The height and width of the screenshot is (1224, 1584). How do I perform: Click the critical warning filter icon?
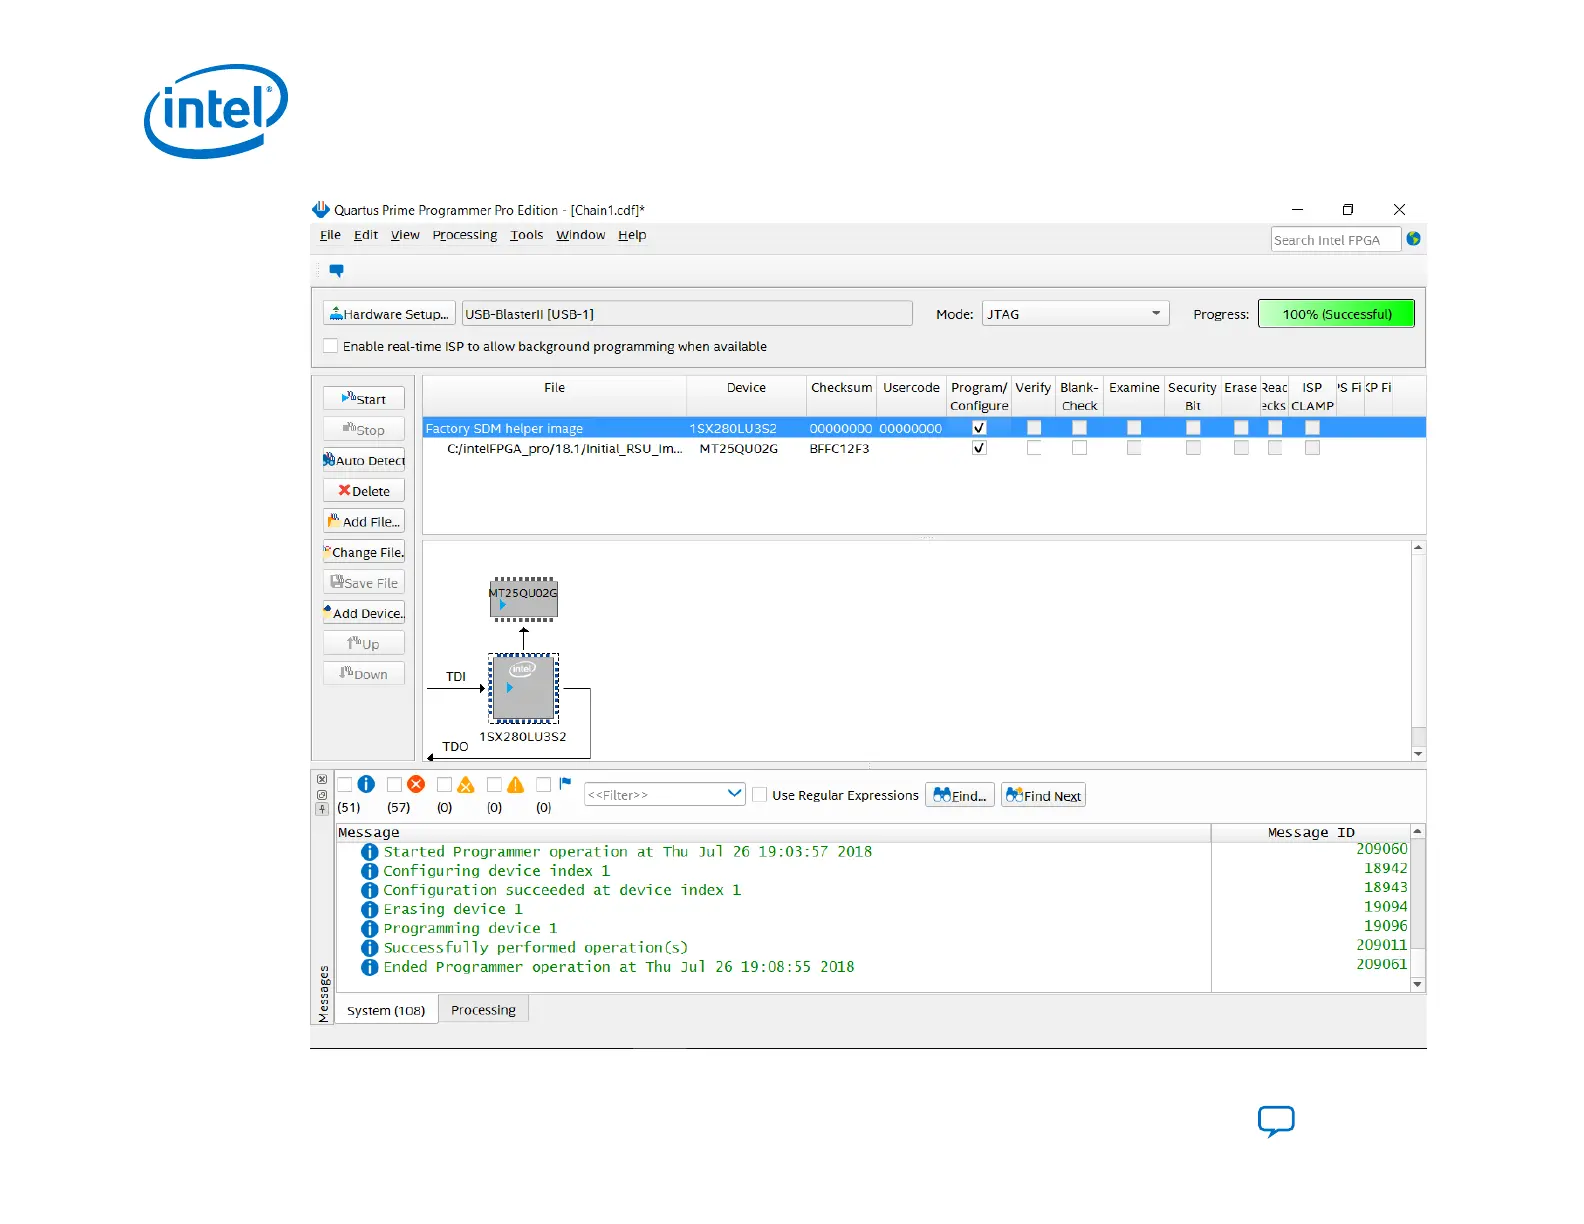click(x=466, y=785)
